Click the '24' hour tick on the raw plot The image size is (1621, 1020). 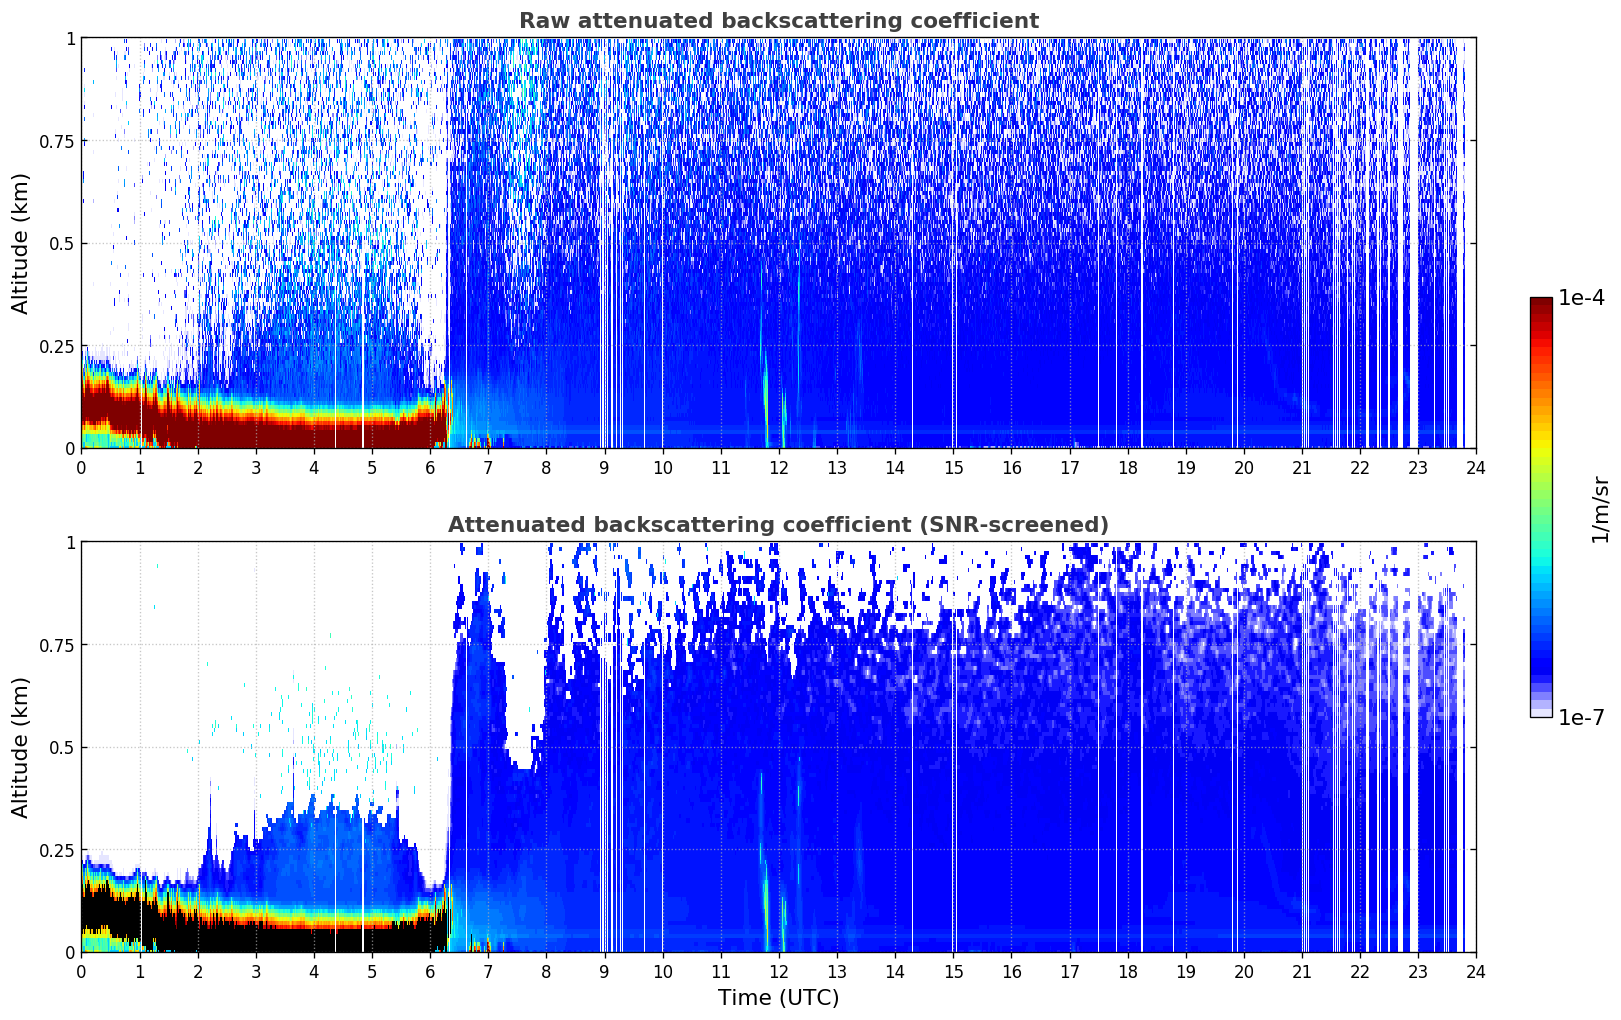pos(1476,467)
